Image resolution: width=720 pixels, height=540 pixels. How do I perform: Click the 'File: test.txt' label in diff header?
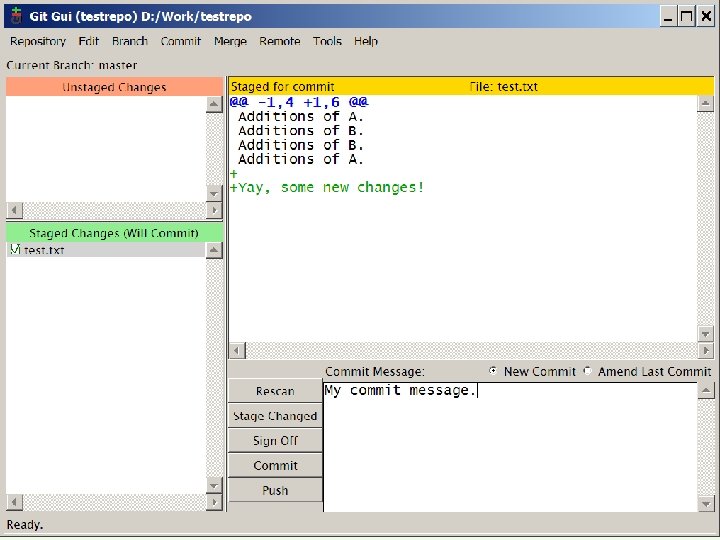pyautogui.click(x=503, y=86)
